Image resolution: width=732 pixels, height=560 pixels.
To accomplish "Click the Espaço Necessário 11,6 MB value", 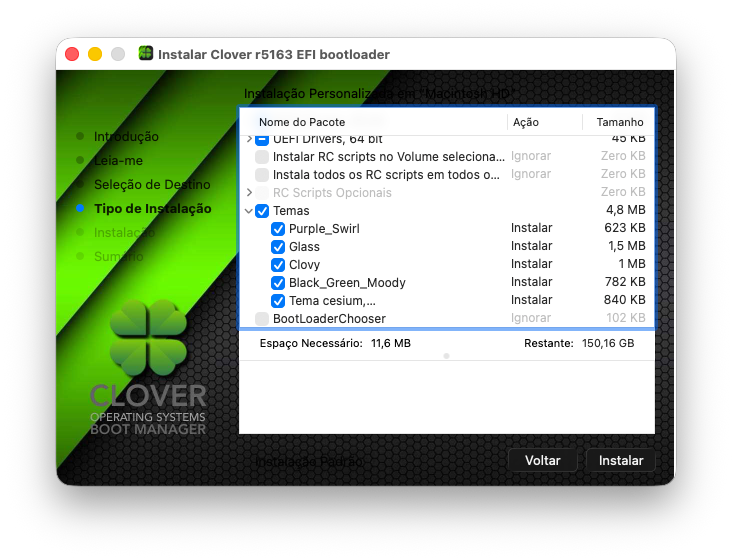I will click(391, 343).
